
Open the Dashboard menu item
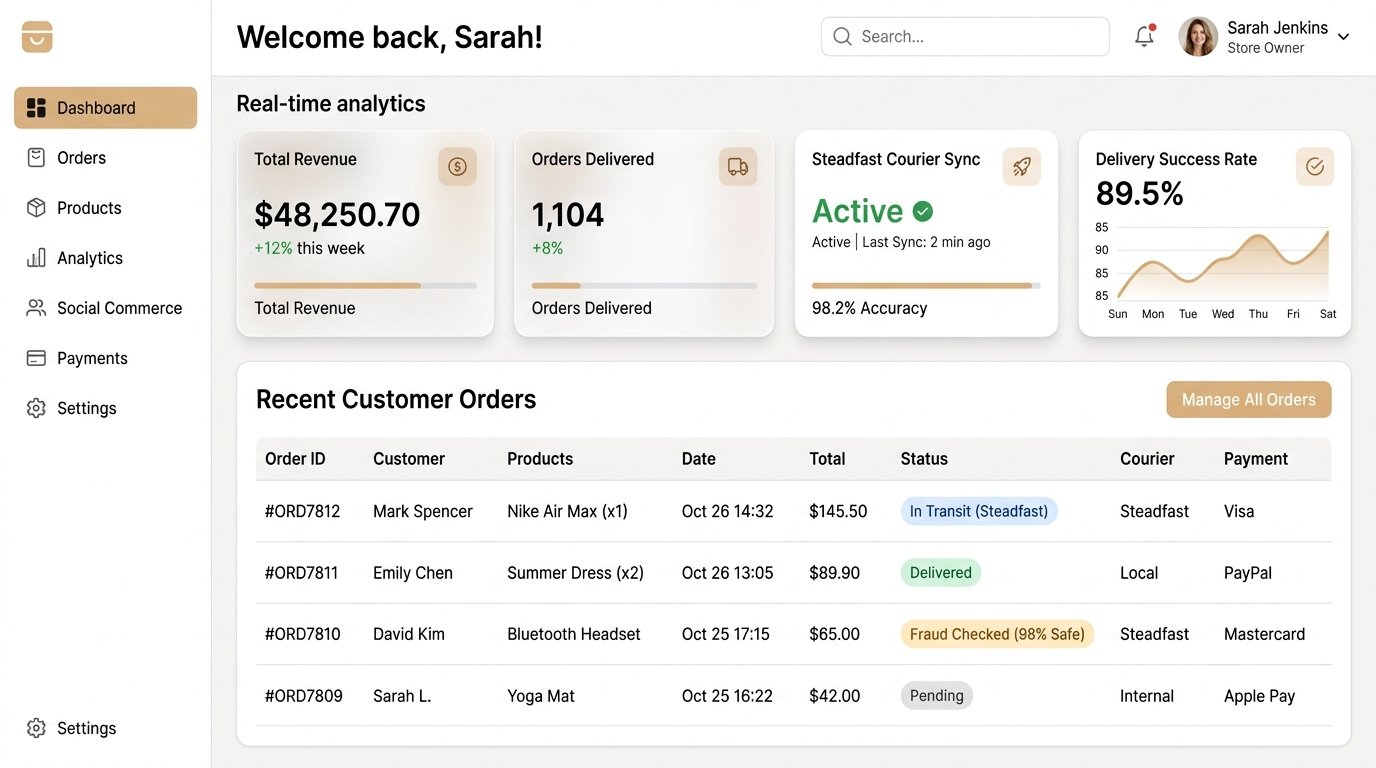[x=105, y=108]
